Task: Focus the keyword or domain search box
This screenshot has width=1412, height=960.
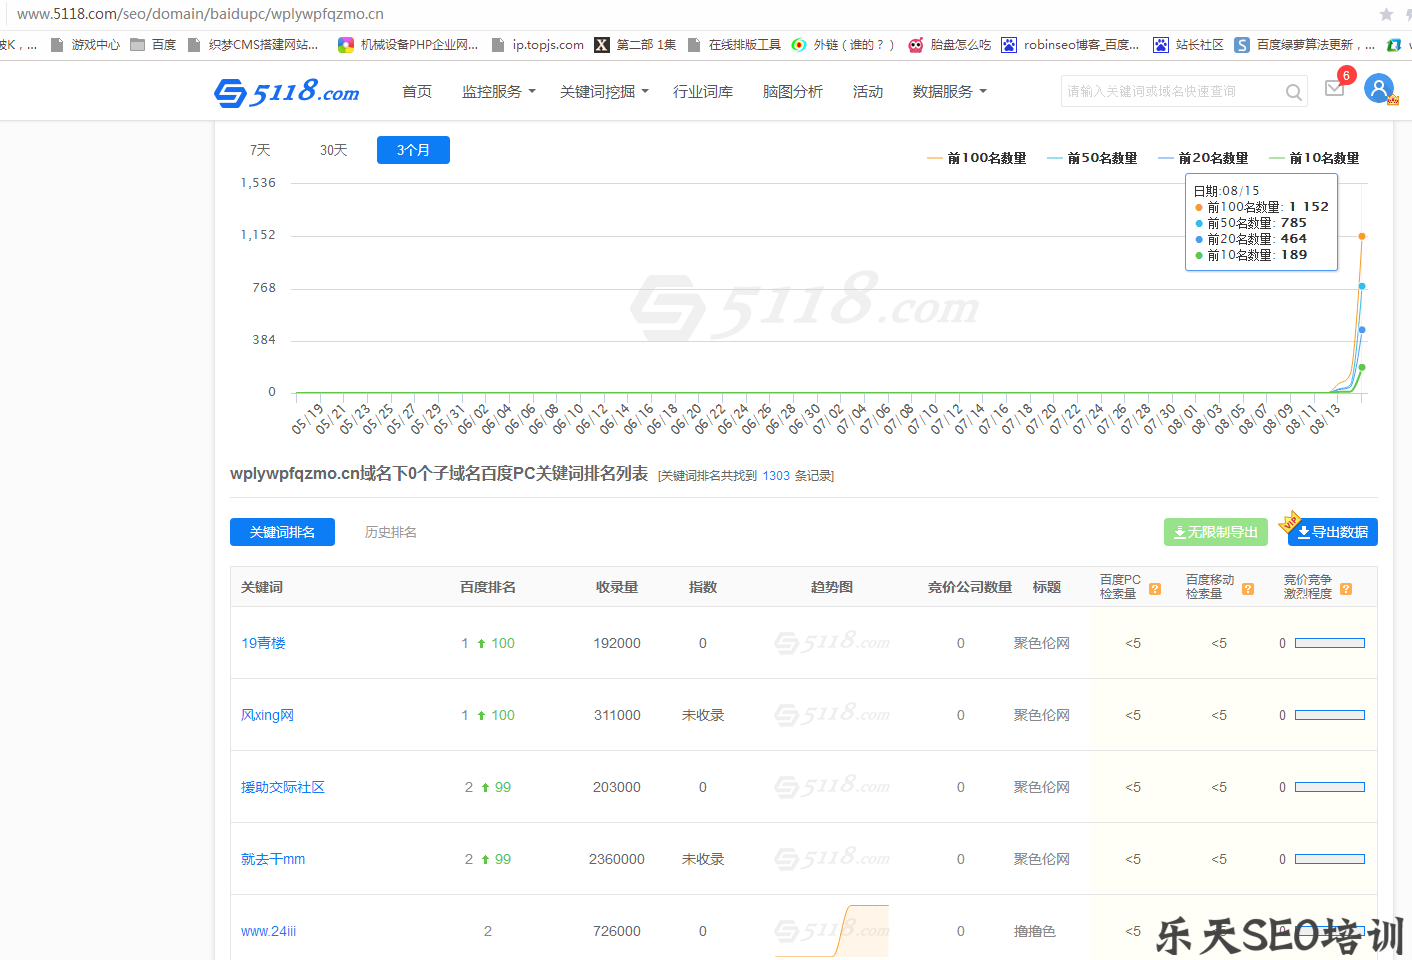Action: (1170, 91)
